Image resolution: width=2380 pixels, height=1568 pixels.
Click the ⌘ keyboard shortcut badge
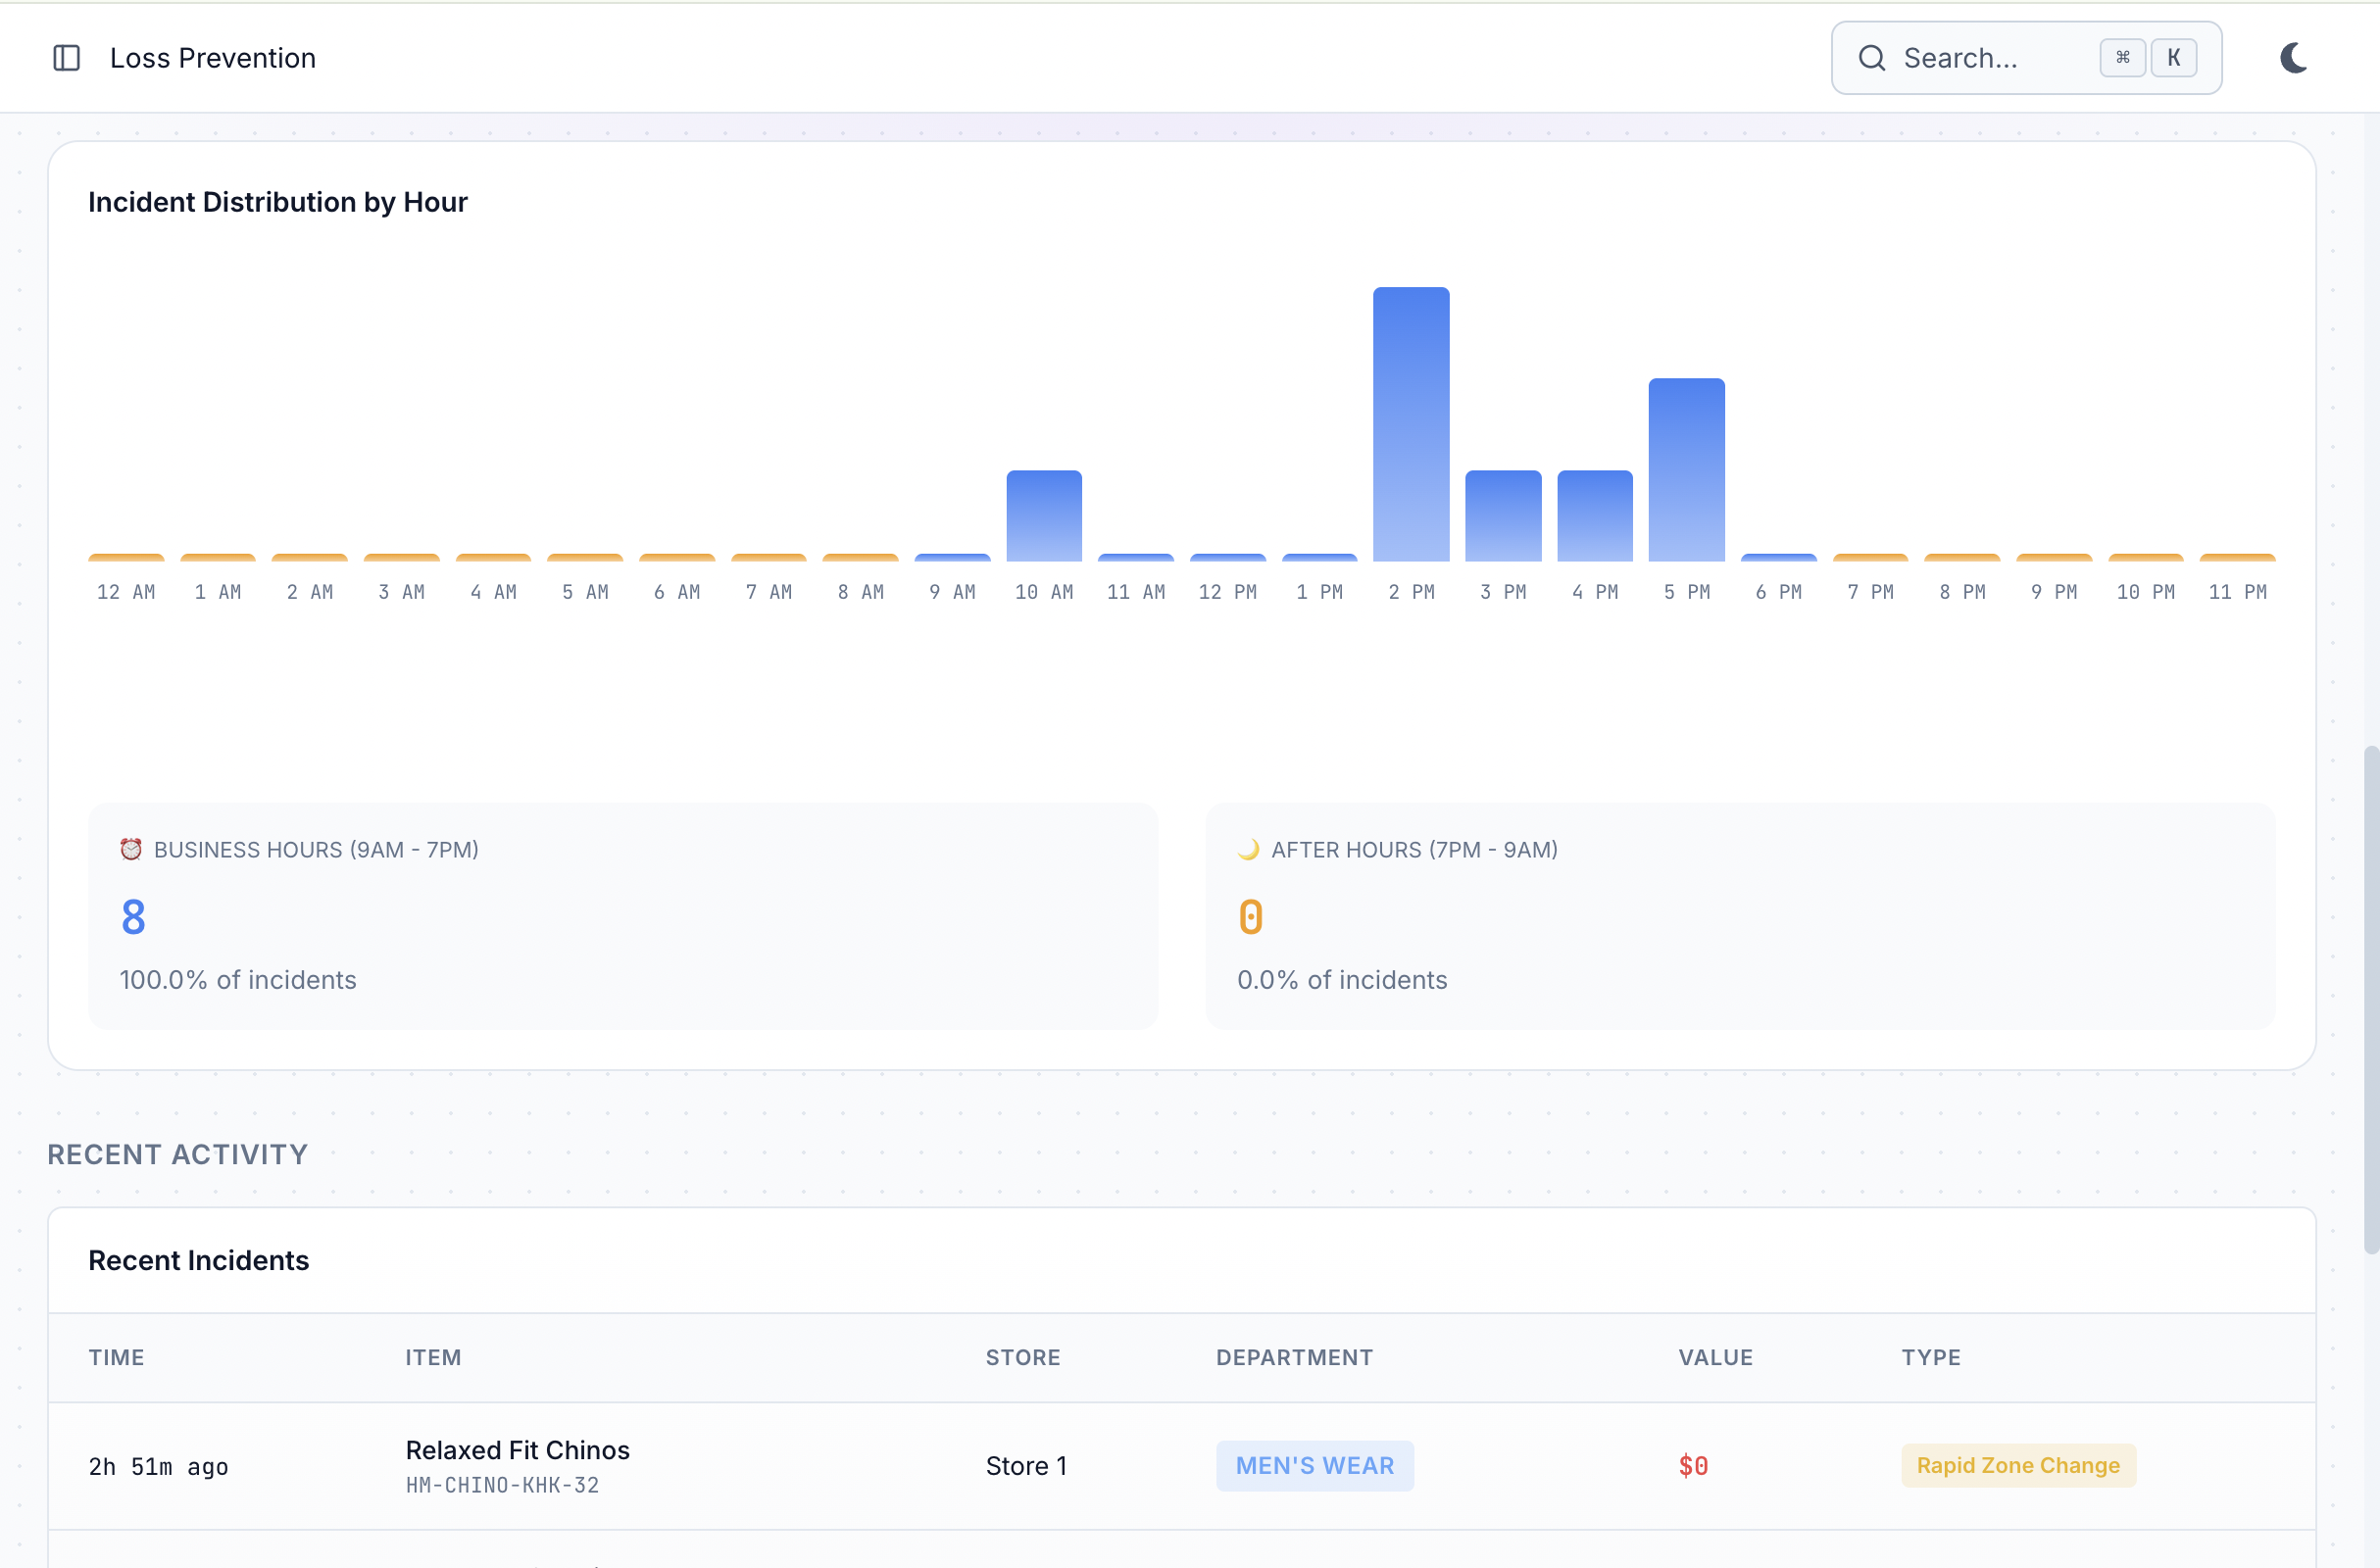point(2122,57)
